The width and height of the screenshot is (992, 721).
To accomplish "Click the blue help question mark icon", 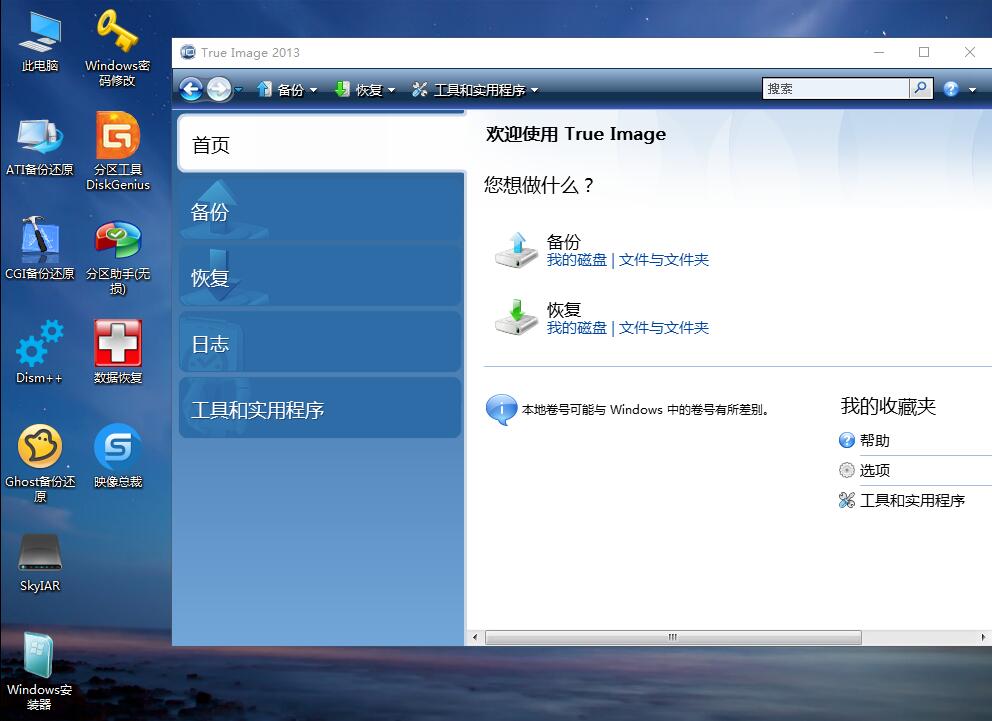I will click(950, 88).
